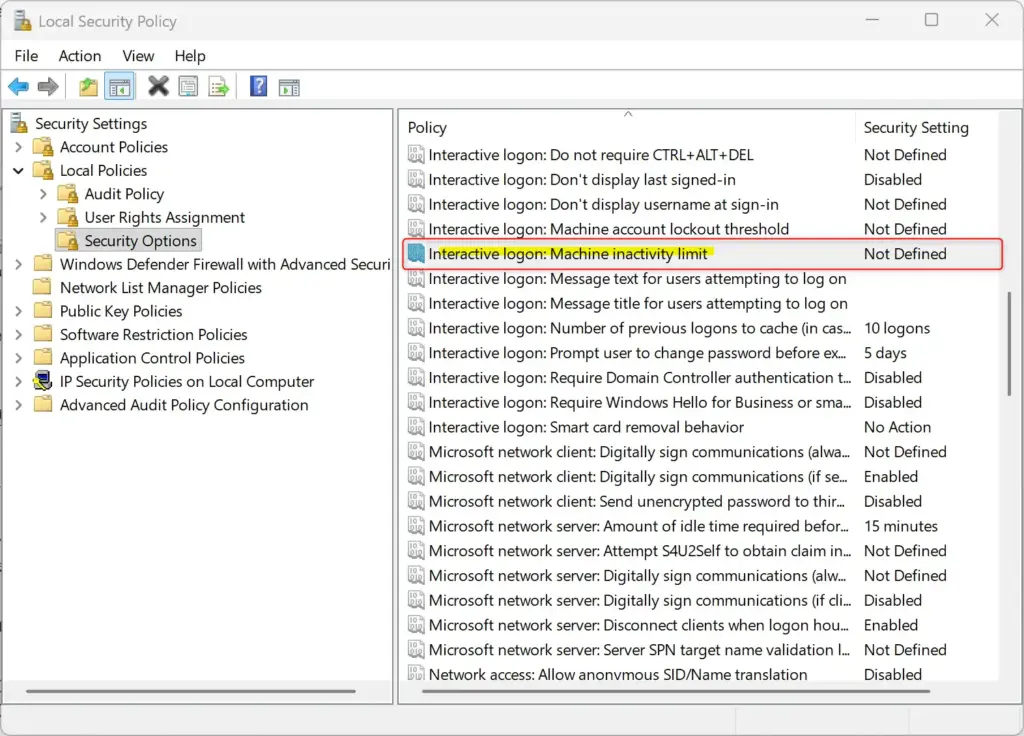Click the Export List toolbar icon
Screen dimensions: 1024x736
tap(219, 86)
